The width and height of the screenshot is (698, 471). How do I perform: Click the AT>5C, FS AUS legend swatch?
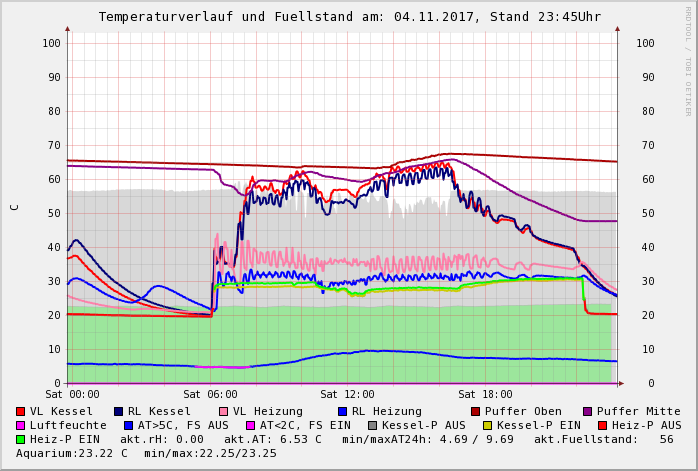(126, 425)
